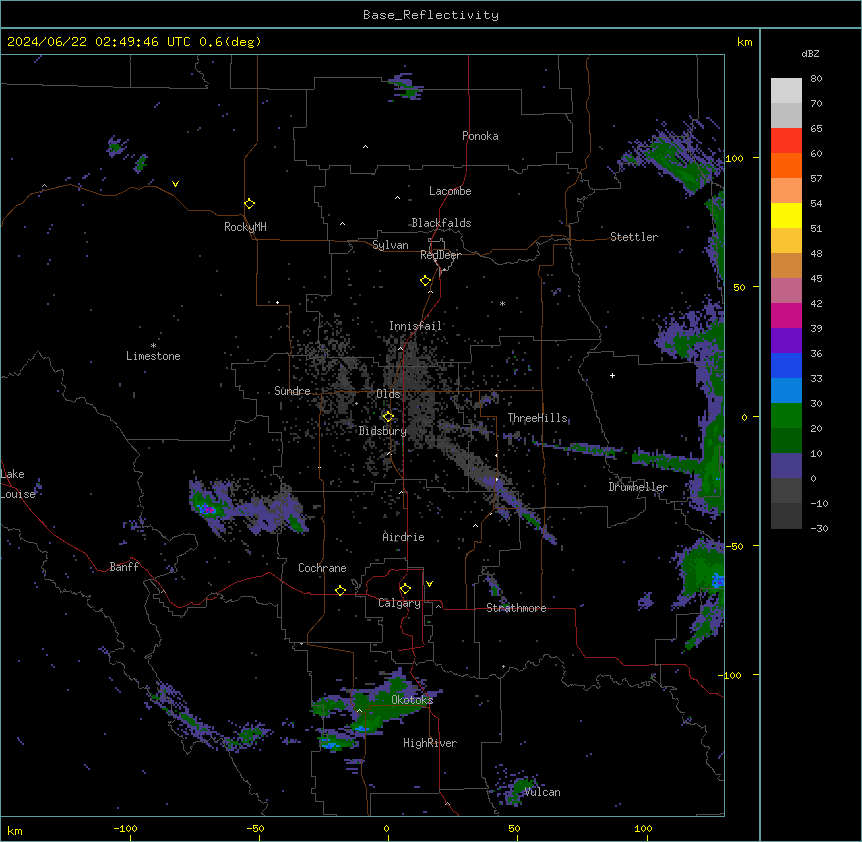Click the Stettler label
862x842 pixels.
tap(634, 237)
